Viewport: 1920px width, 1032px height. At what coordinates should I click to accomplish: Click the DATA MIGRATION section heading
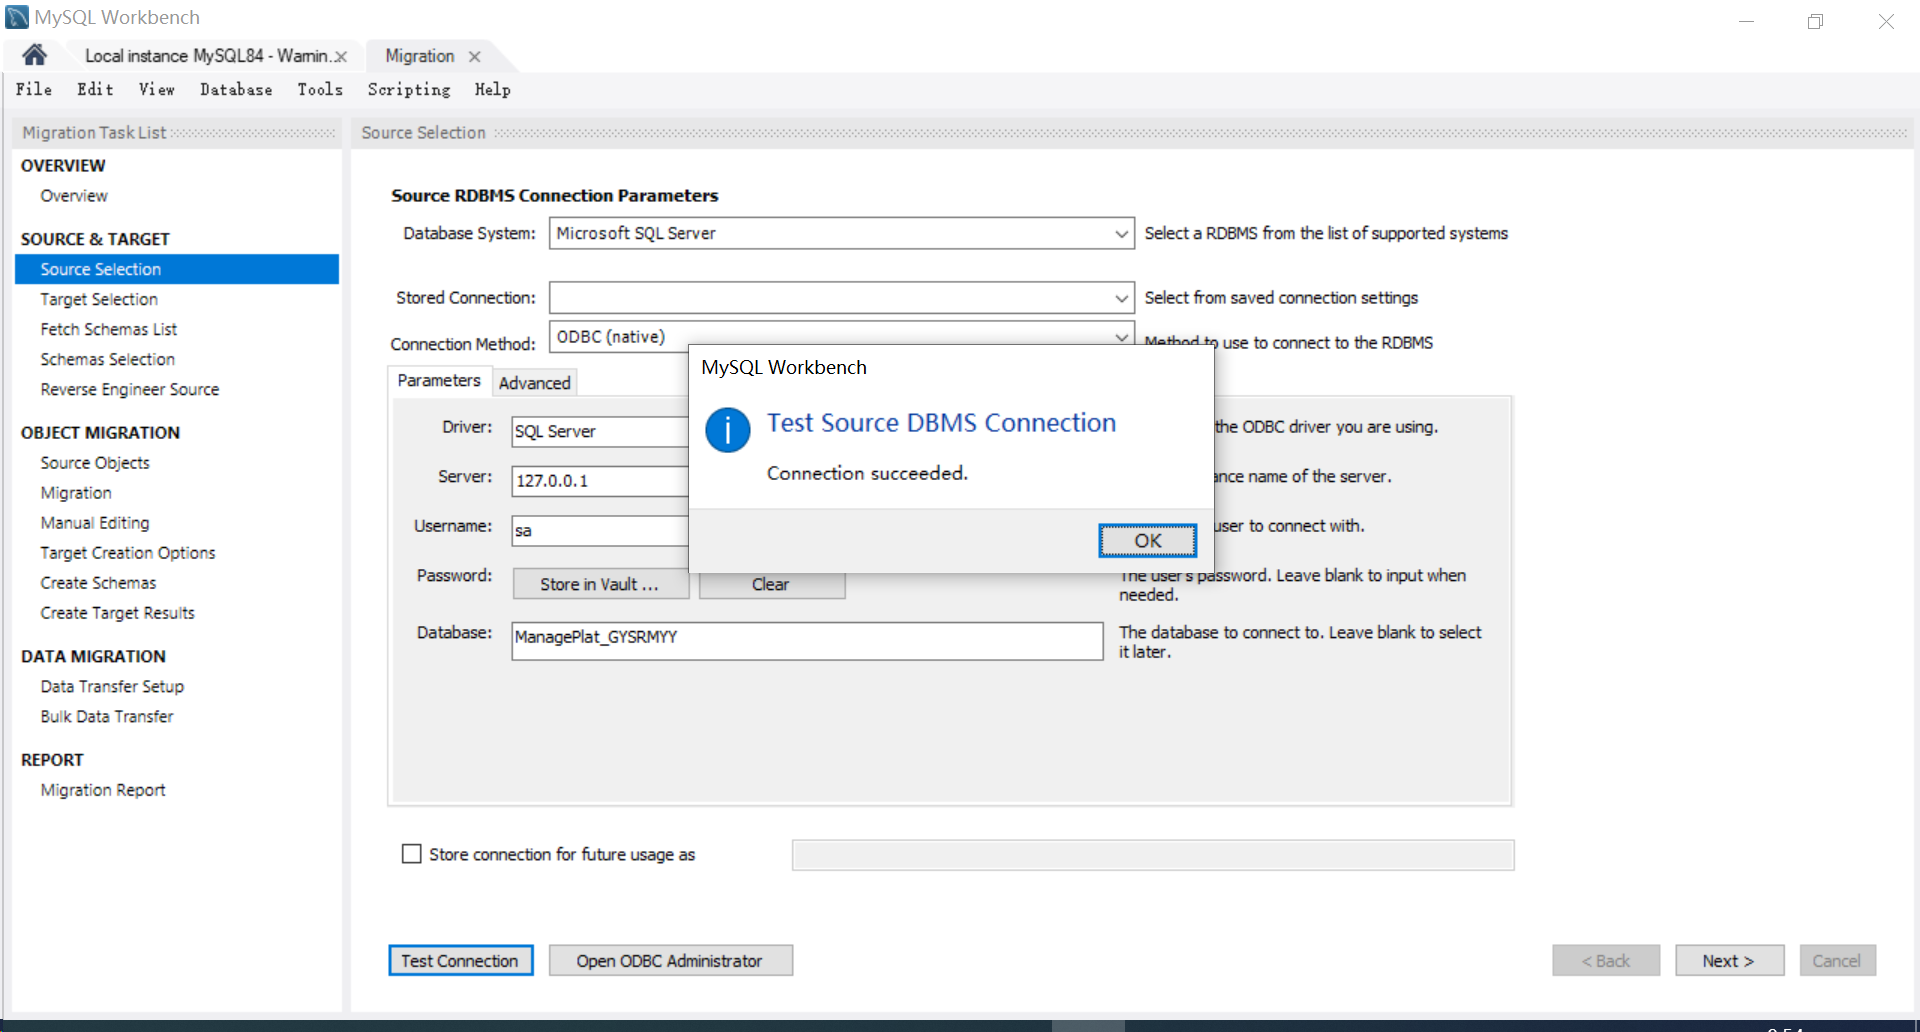93,657
